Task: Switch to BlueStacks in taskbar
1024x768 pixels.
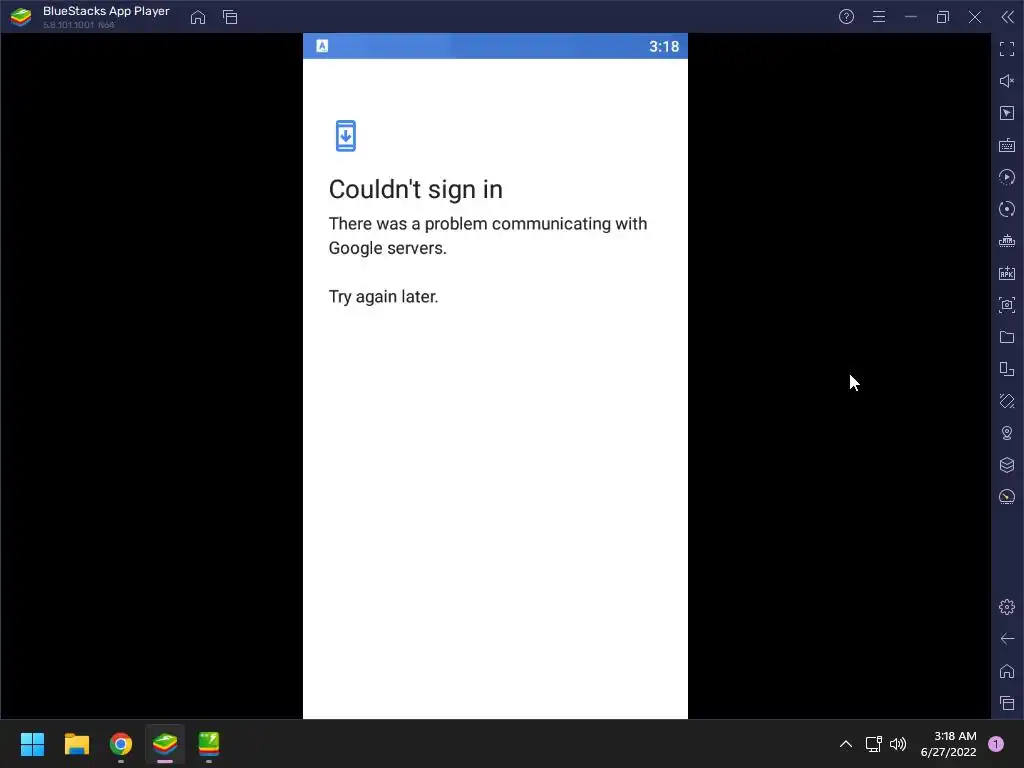Action: pyautogui.click(x=165, y=744)
